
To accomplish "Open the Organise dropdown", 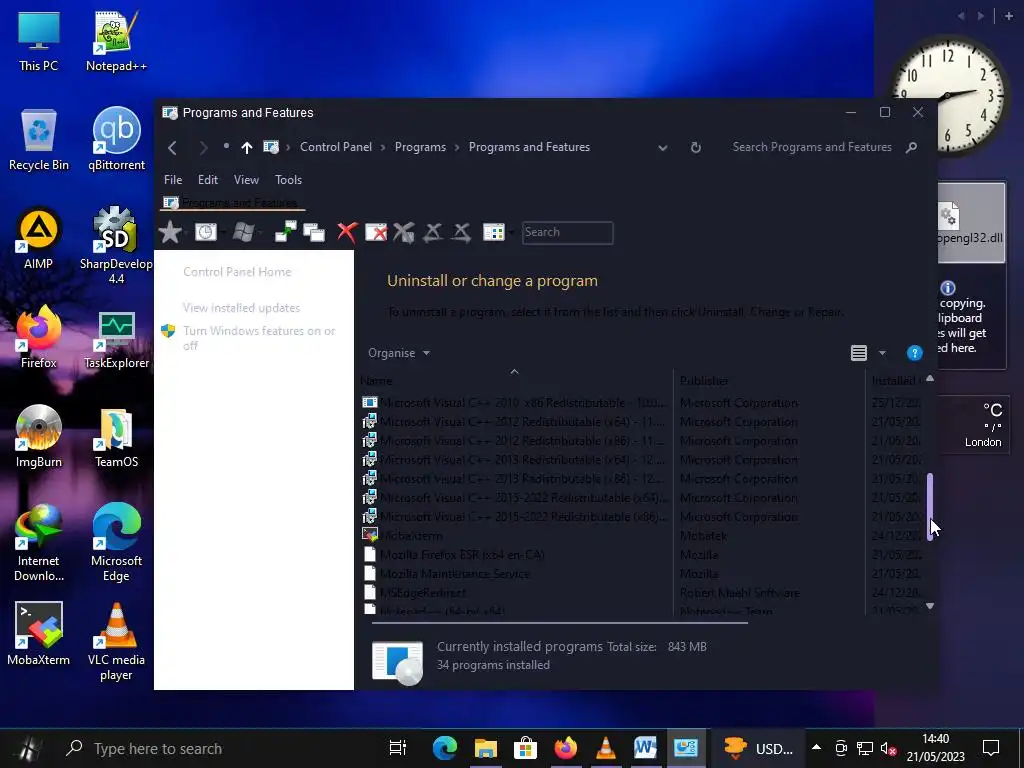I will (x=398, y=353).
